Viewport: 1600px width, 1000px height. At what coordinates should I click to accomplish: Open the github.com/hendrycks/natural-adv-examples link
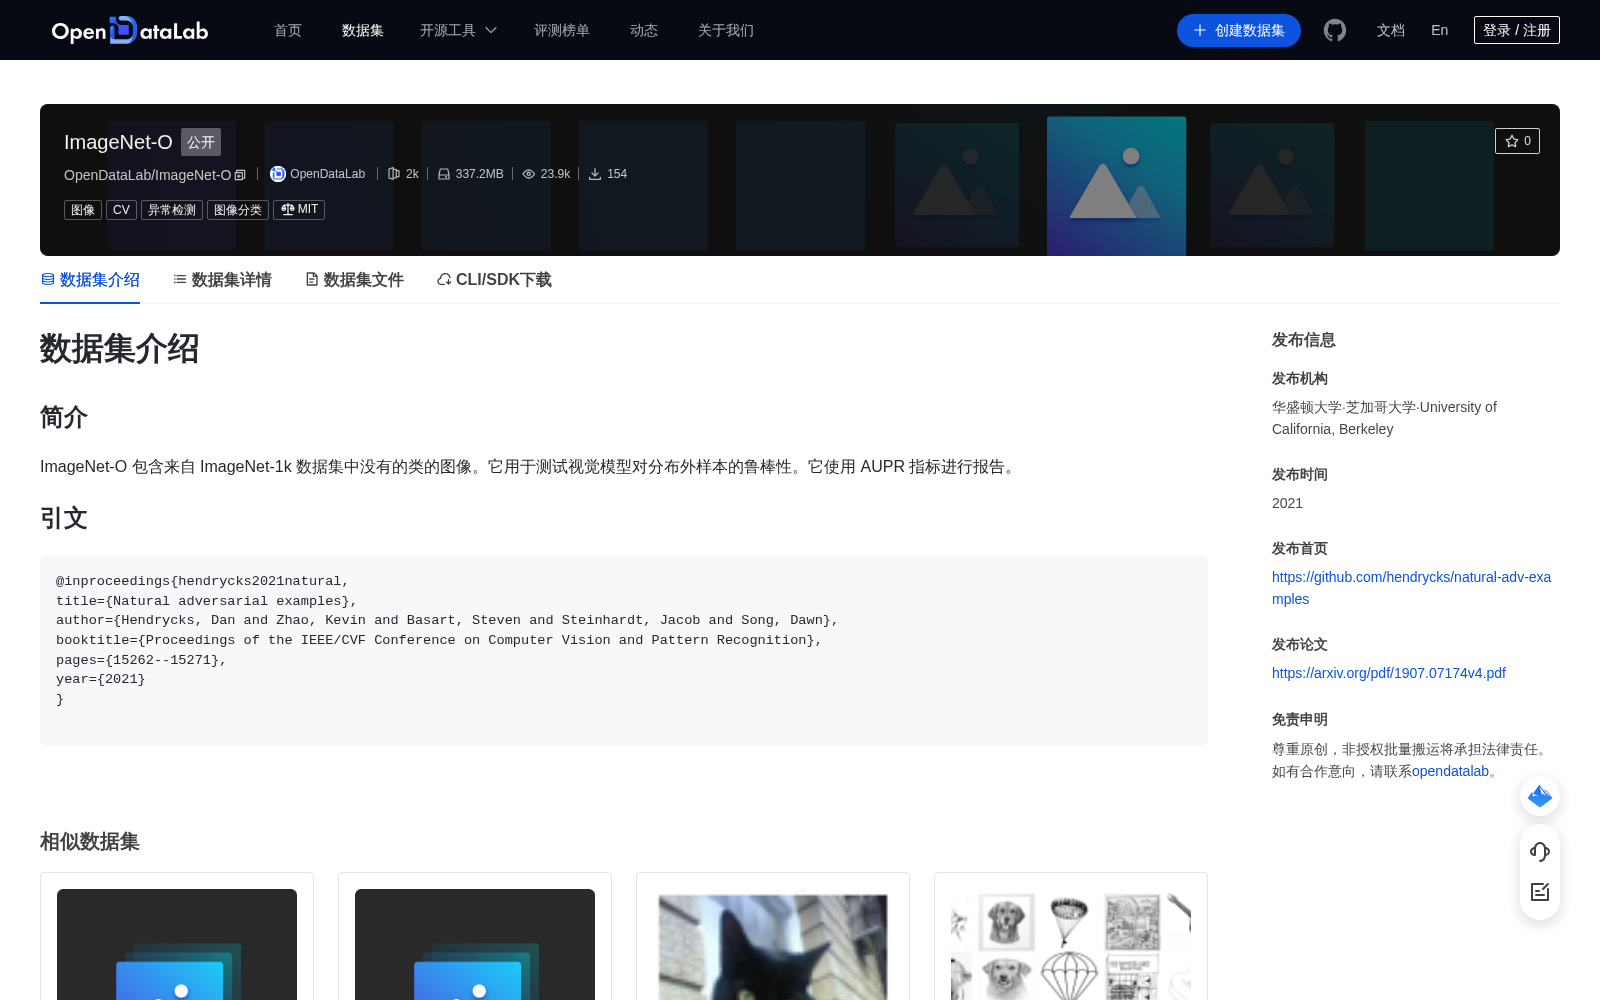[x=1411, y=588]
